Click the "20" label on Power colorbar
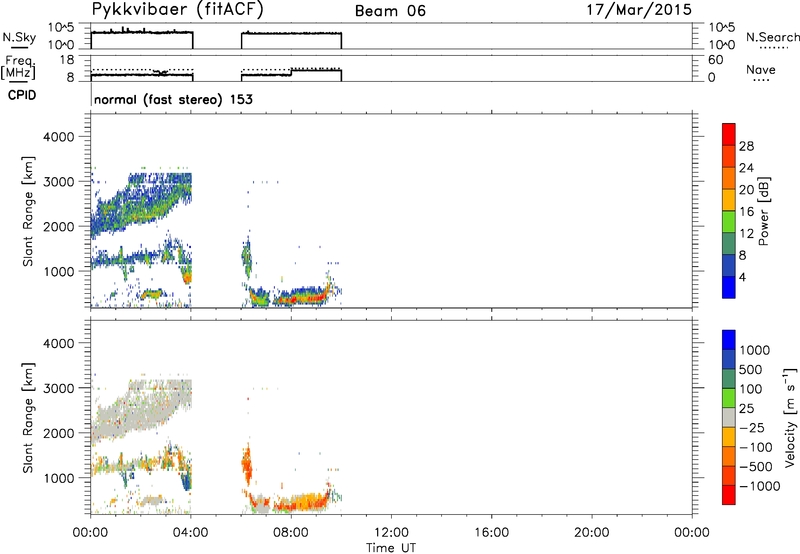 pyautogui.click(x=746, y=190)
